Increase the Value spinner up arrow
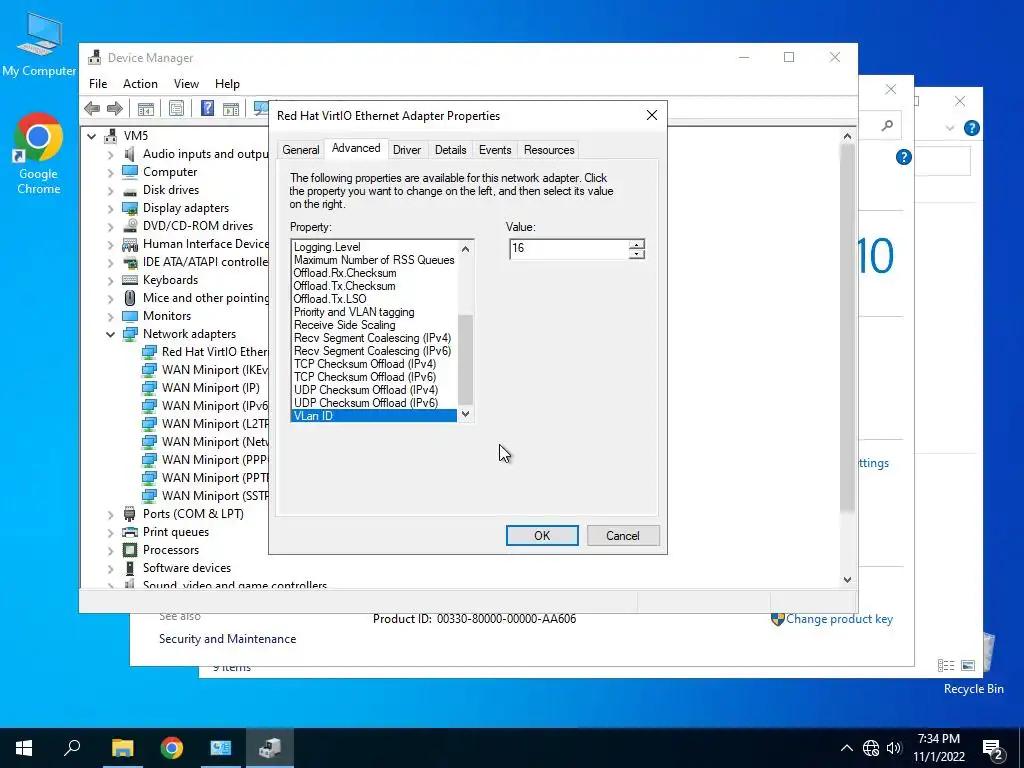The height and width of the screenshot is (768, 1024). pos(637,244)
